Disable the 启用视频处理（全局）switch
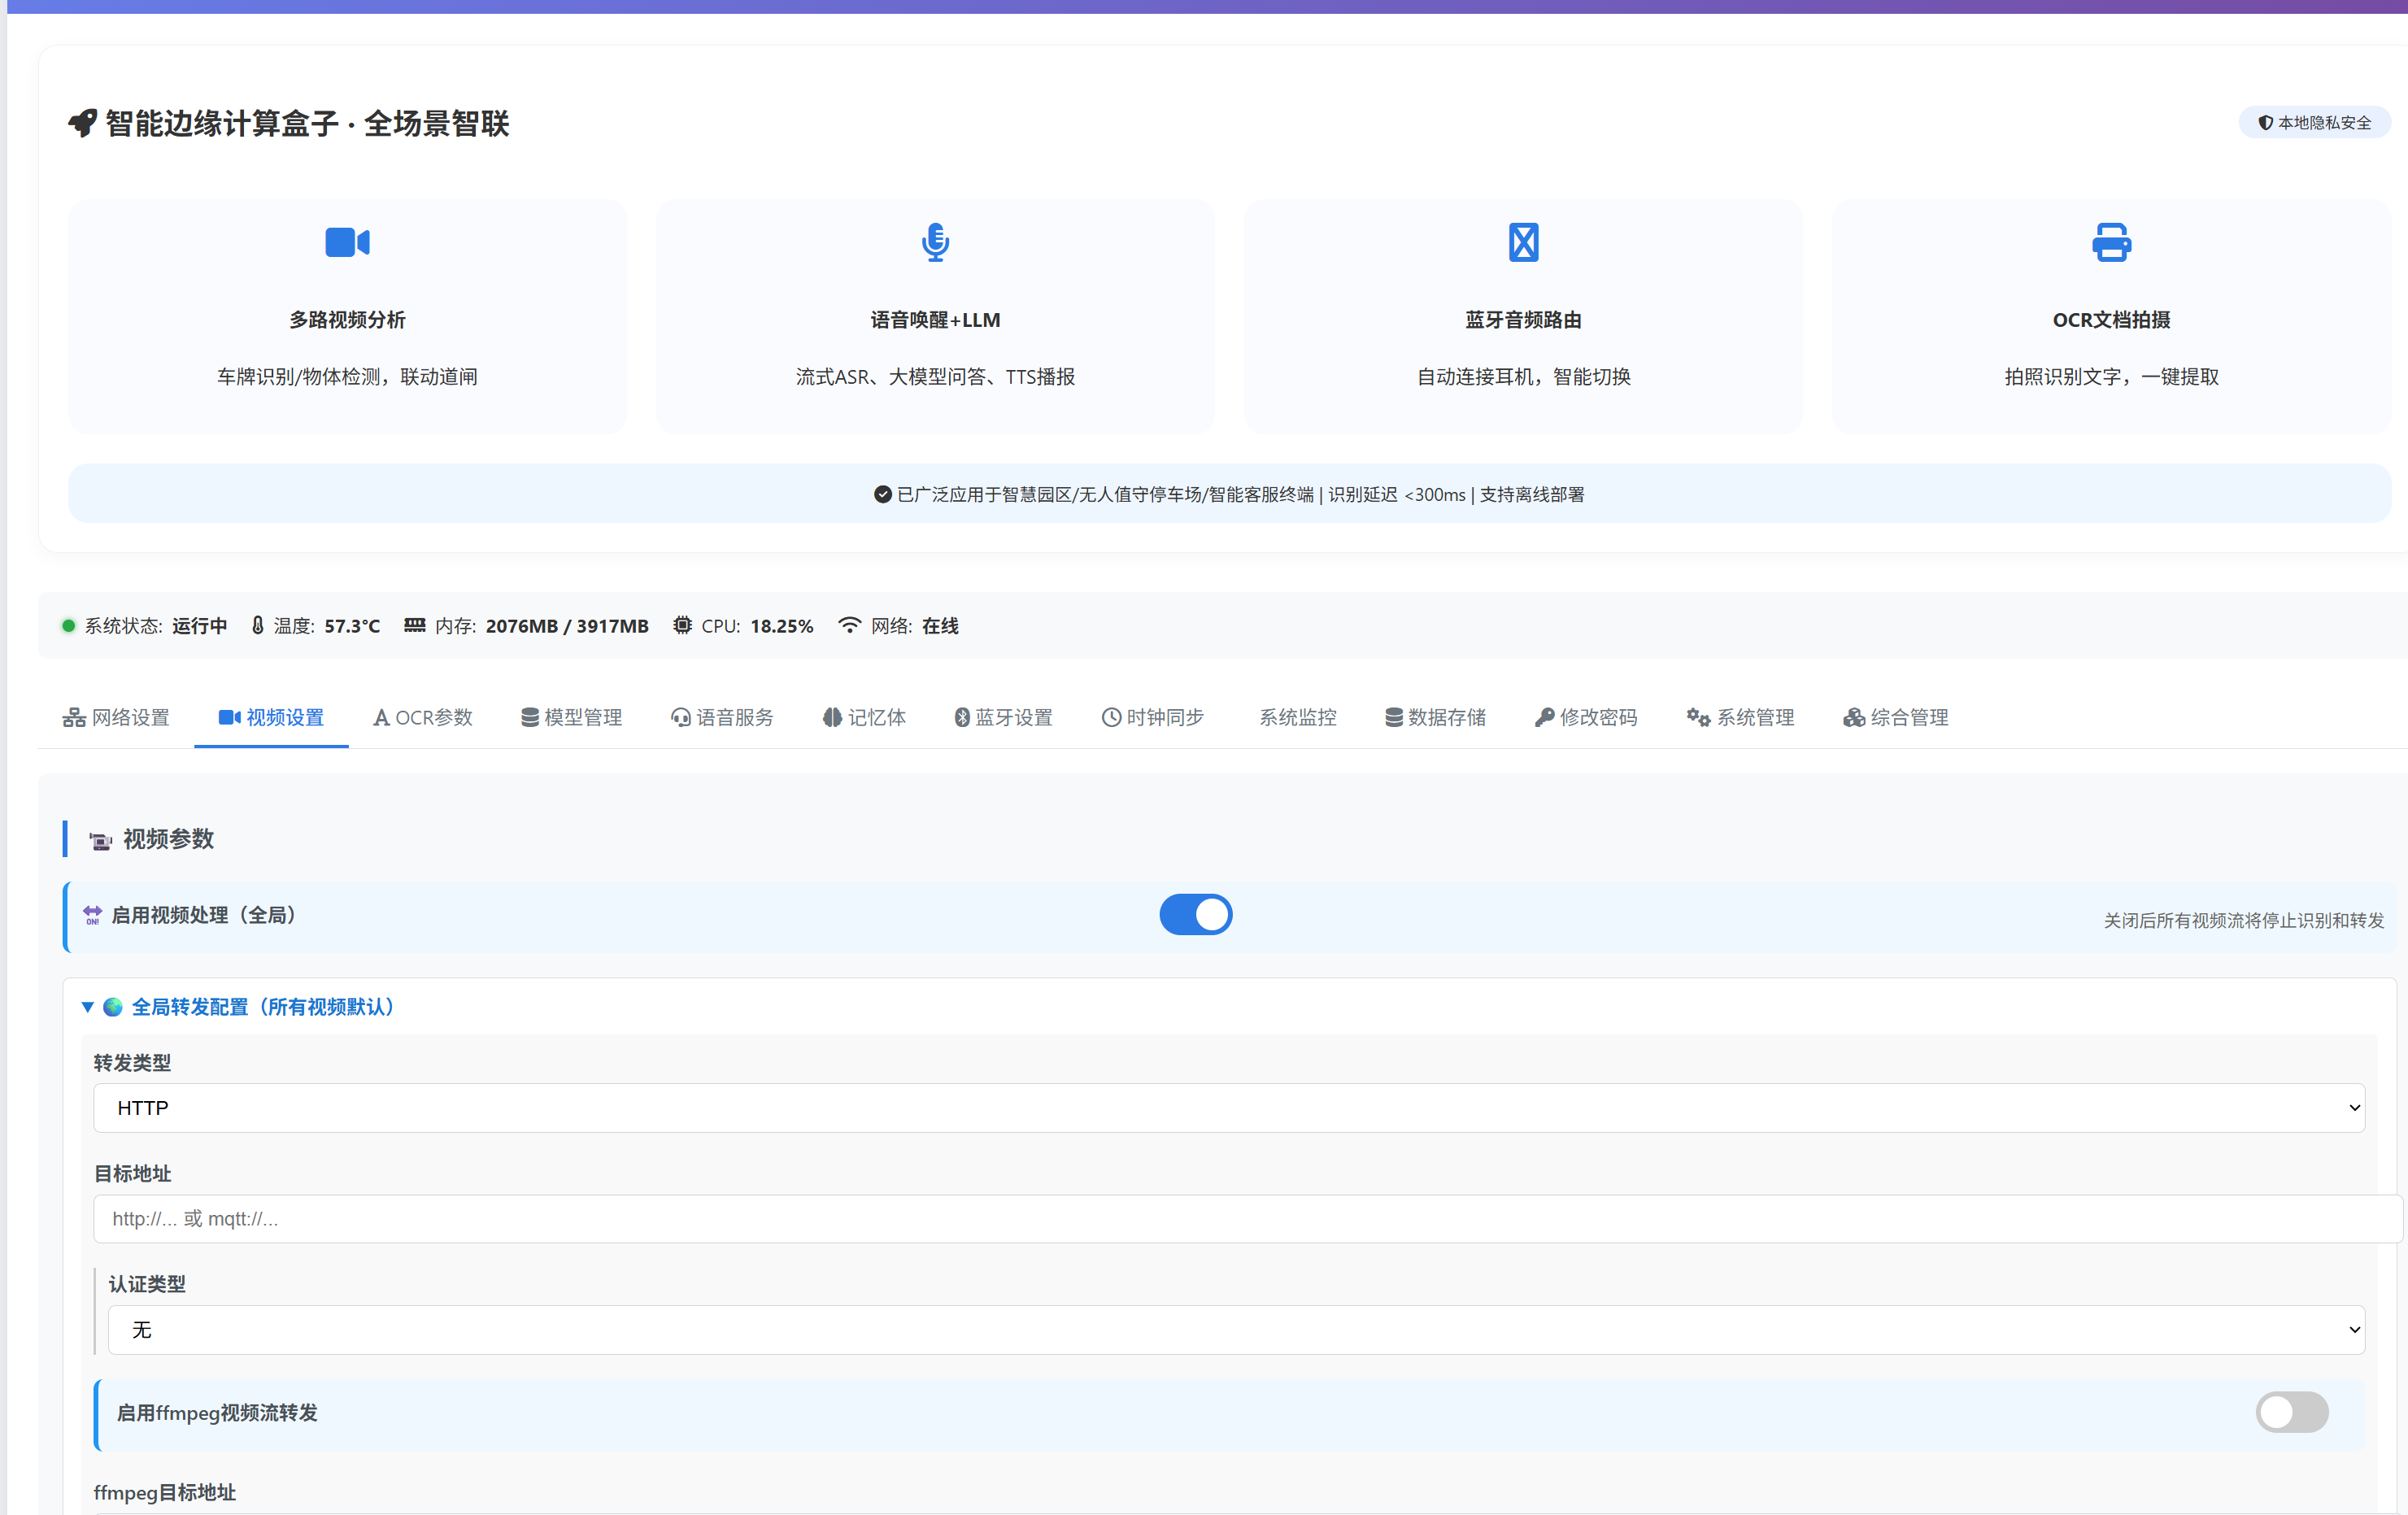Image resolution: width=2408 pixels, height=1515 pixels. pyautogui.click(x=1195, y=914)
